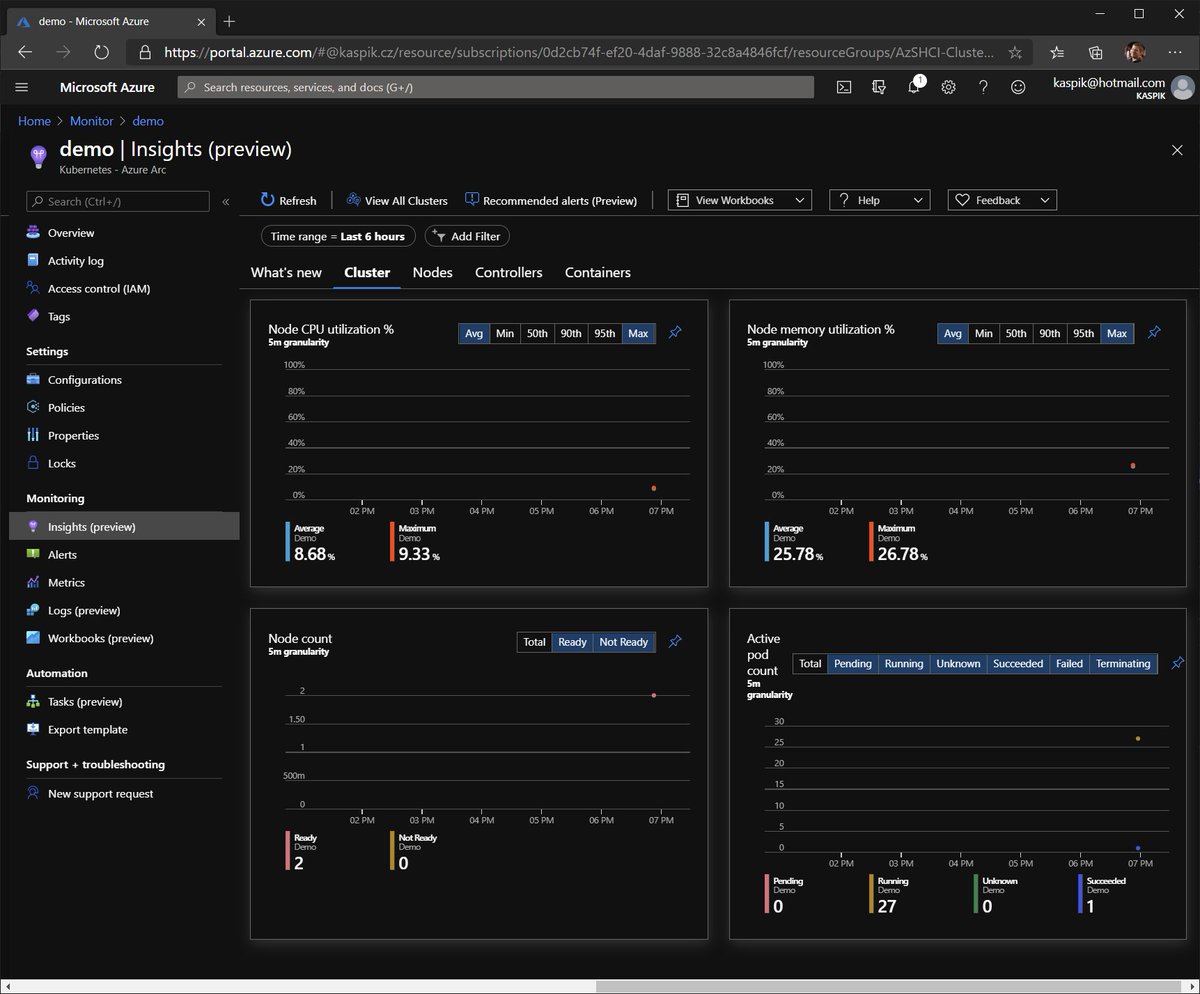Expand the Help dropdown
1200x994 pixels.
[879, 200]
